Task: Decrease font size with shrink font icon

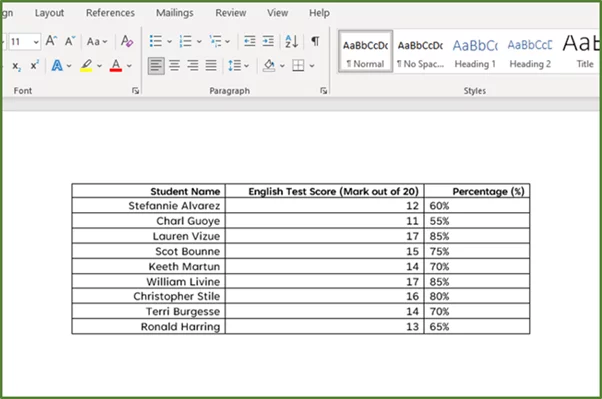Action: 69,41
